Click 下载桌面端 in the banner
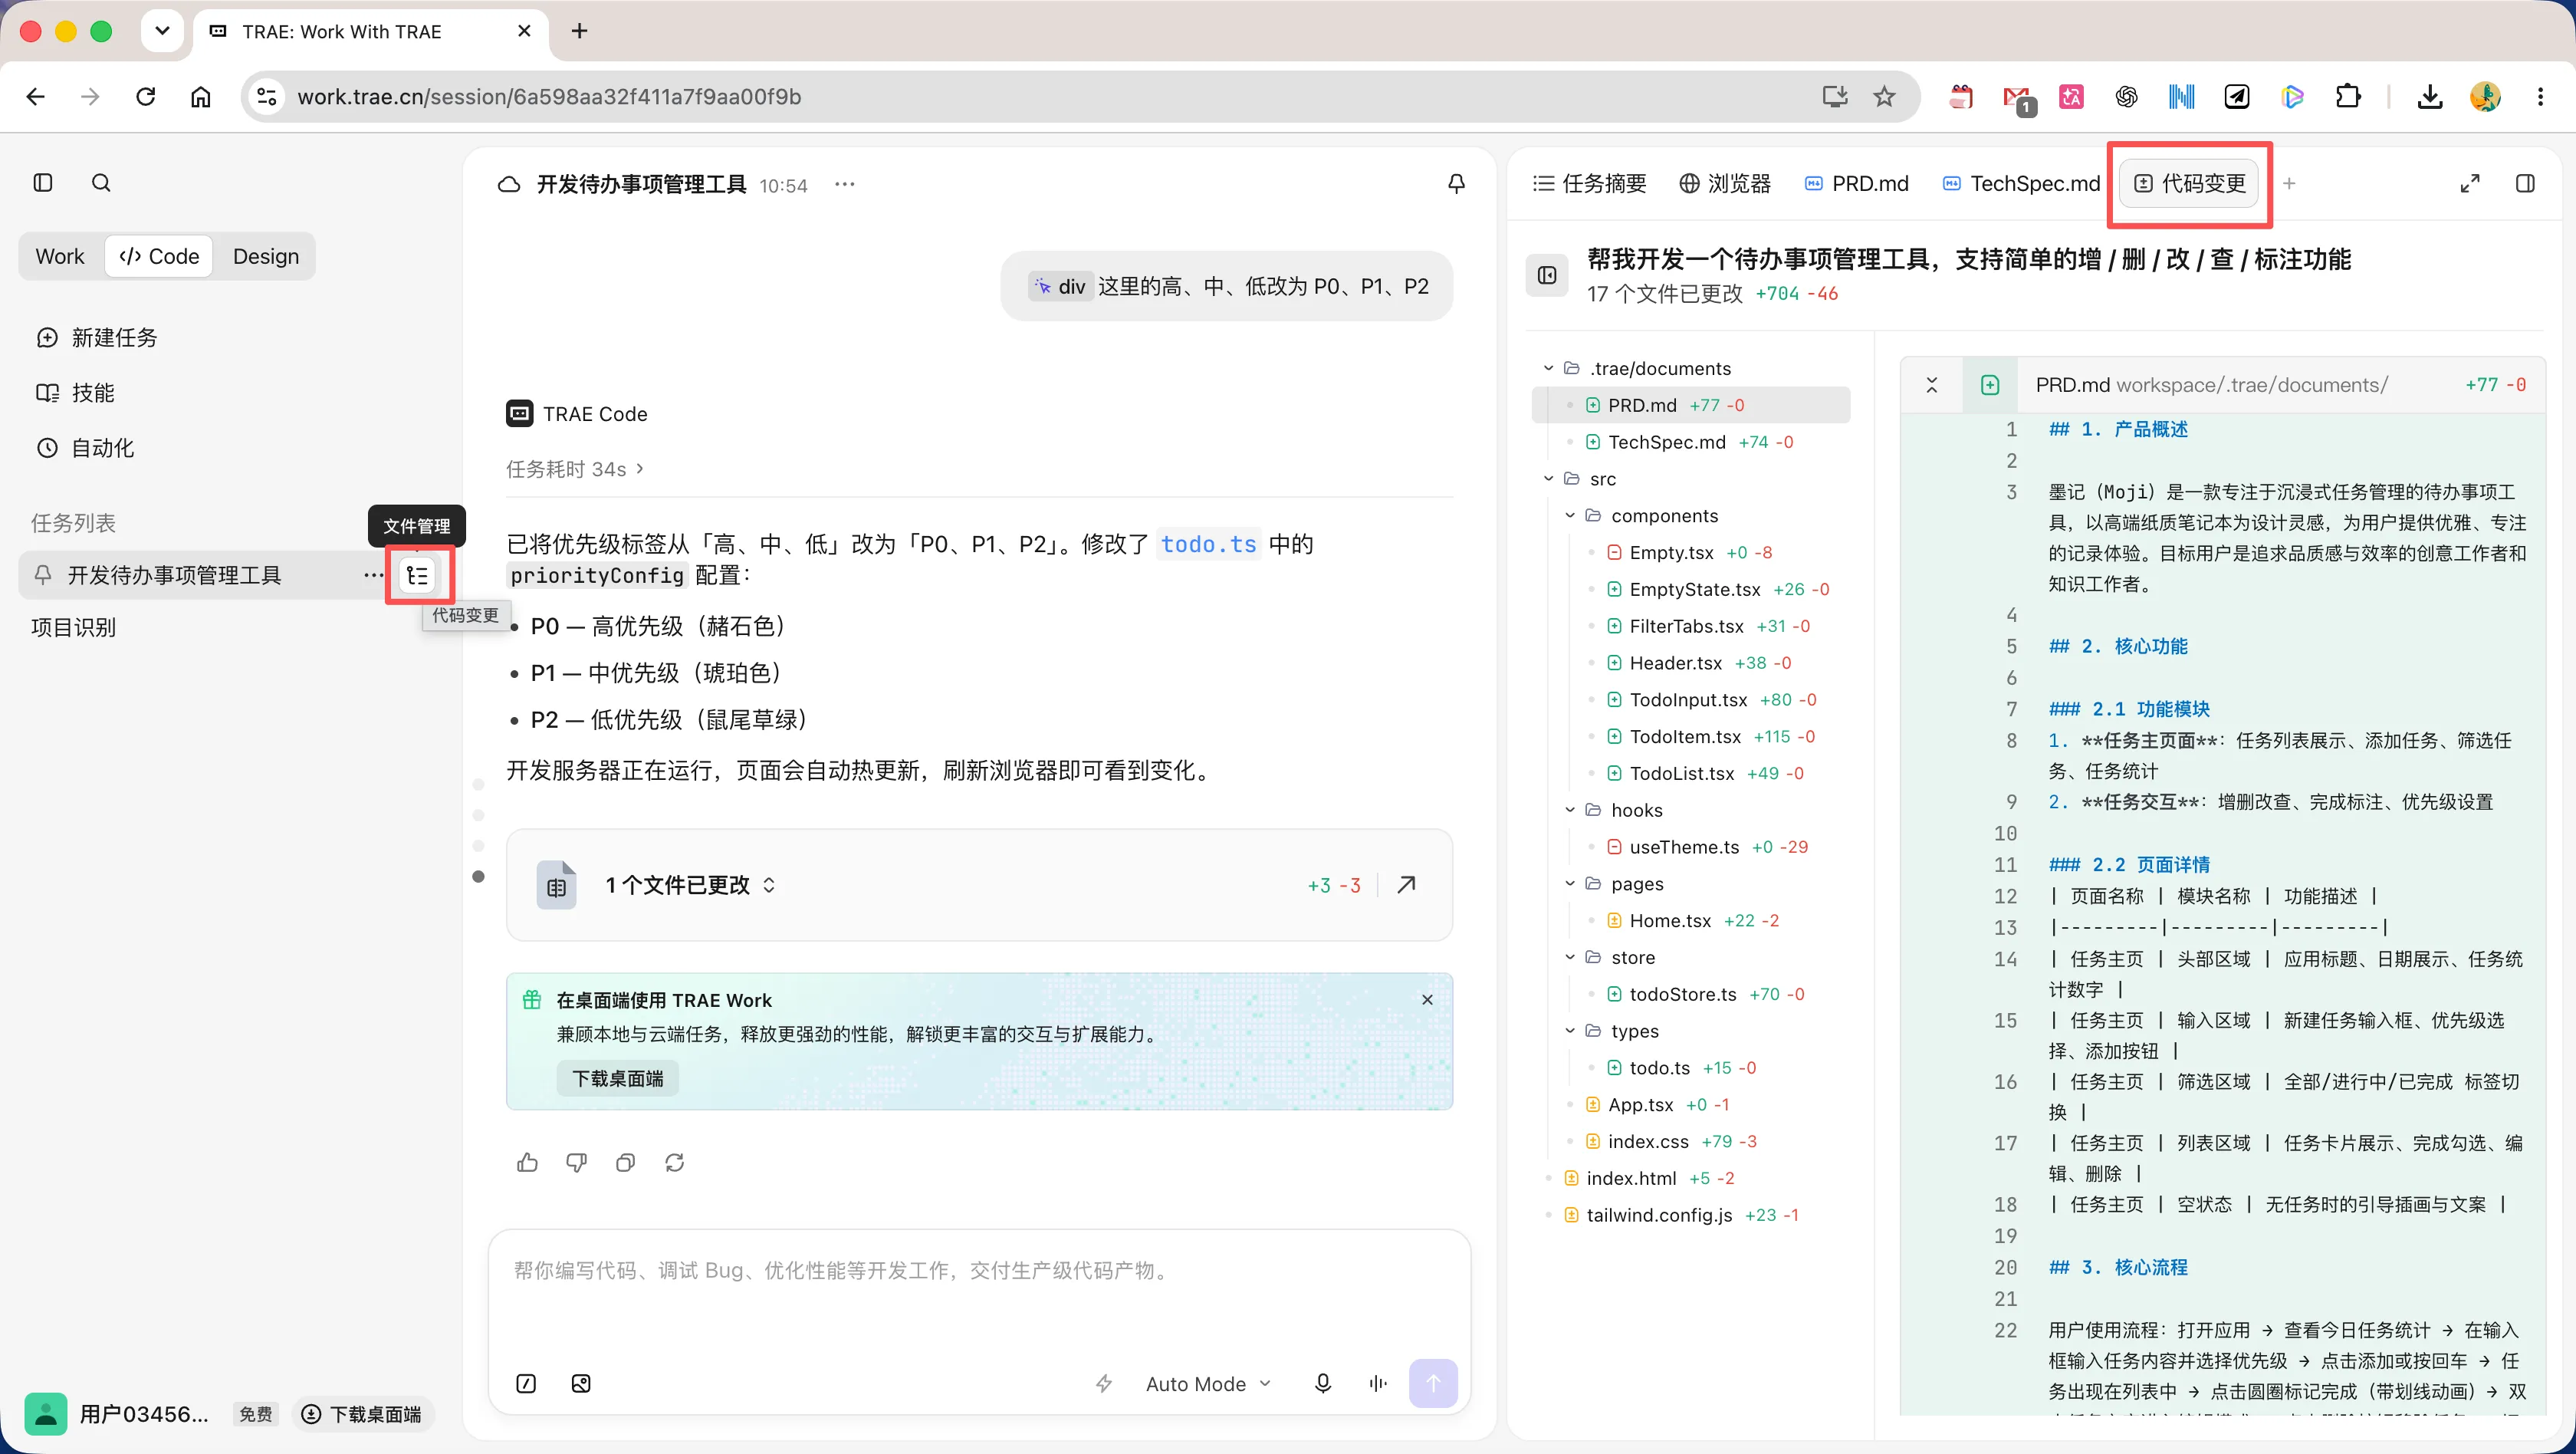 point(618,1079)
